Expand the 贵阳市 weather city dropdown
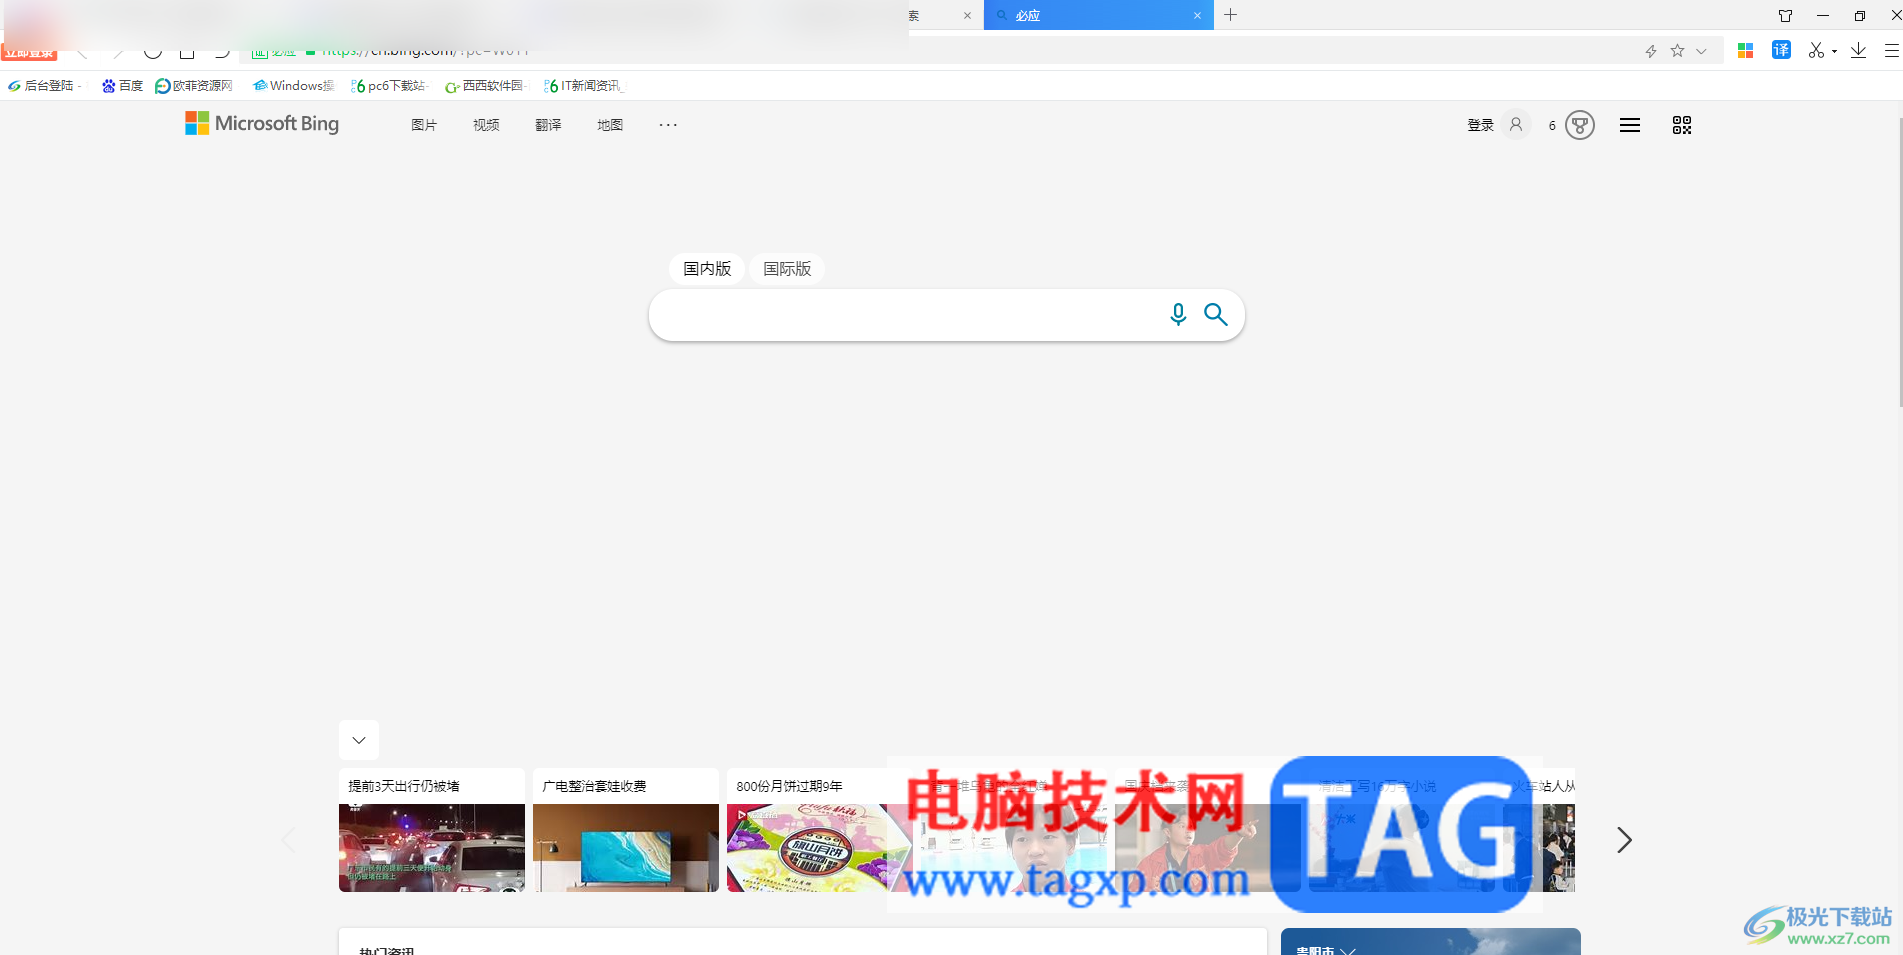The width and height of the screenshot is (1903, 955). pyautogui.click(x=1349, y=950)
